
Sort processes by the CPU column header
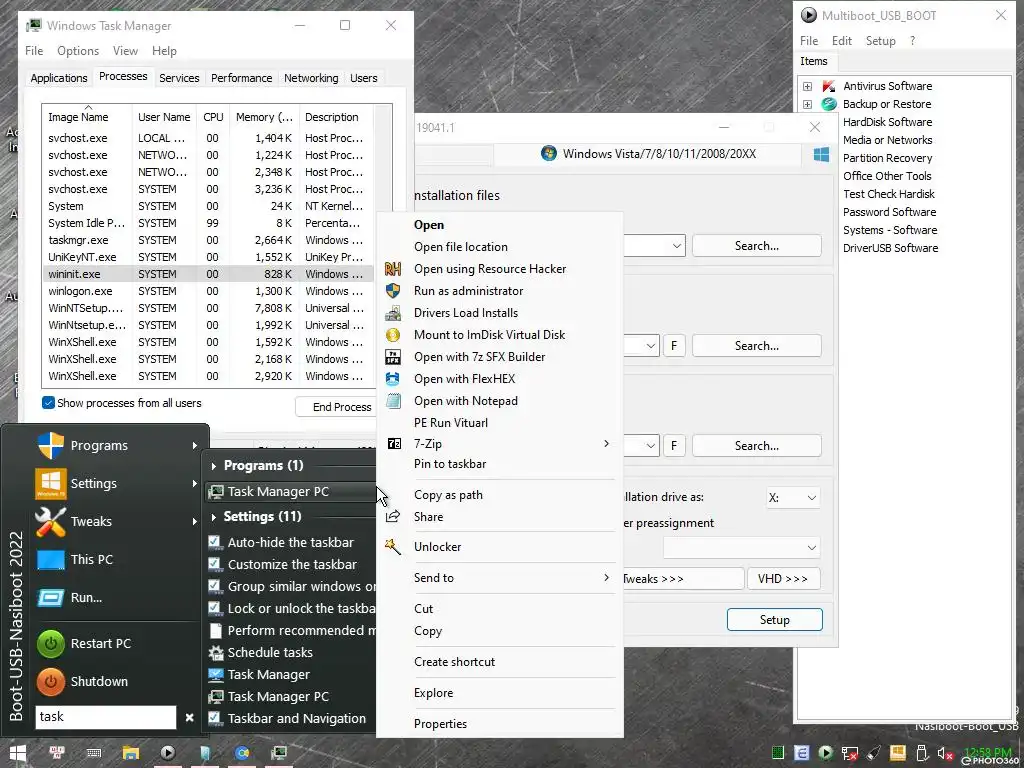(213, 117)
